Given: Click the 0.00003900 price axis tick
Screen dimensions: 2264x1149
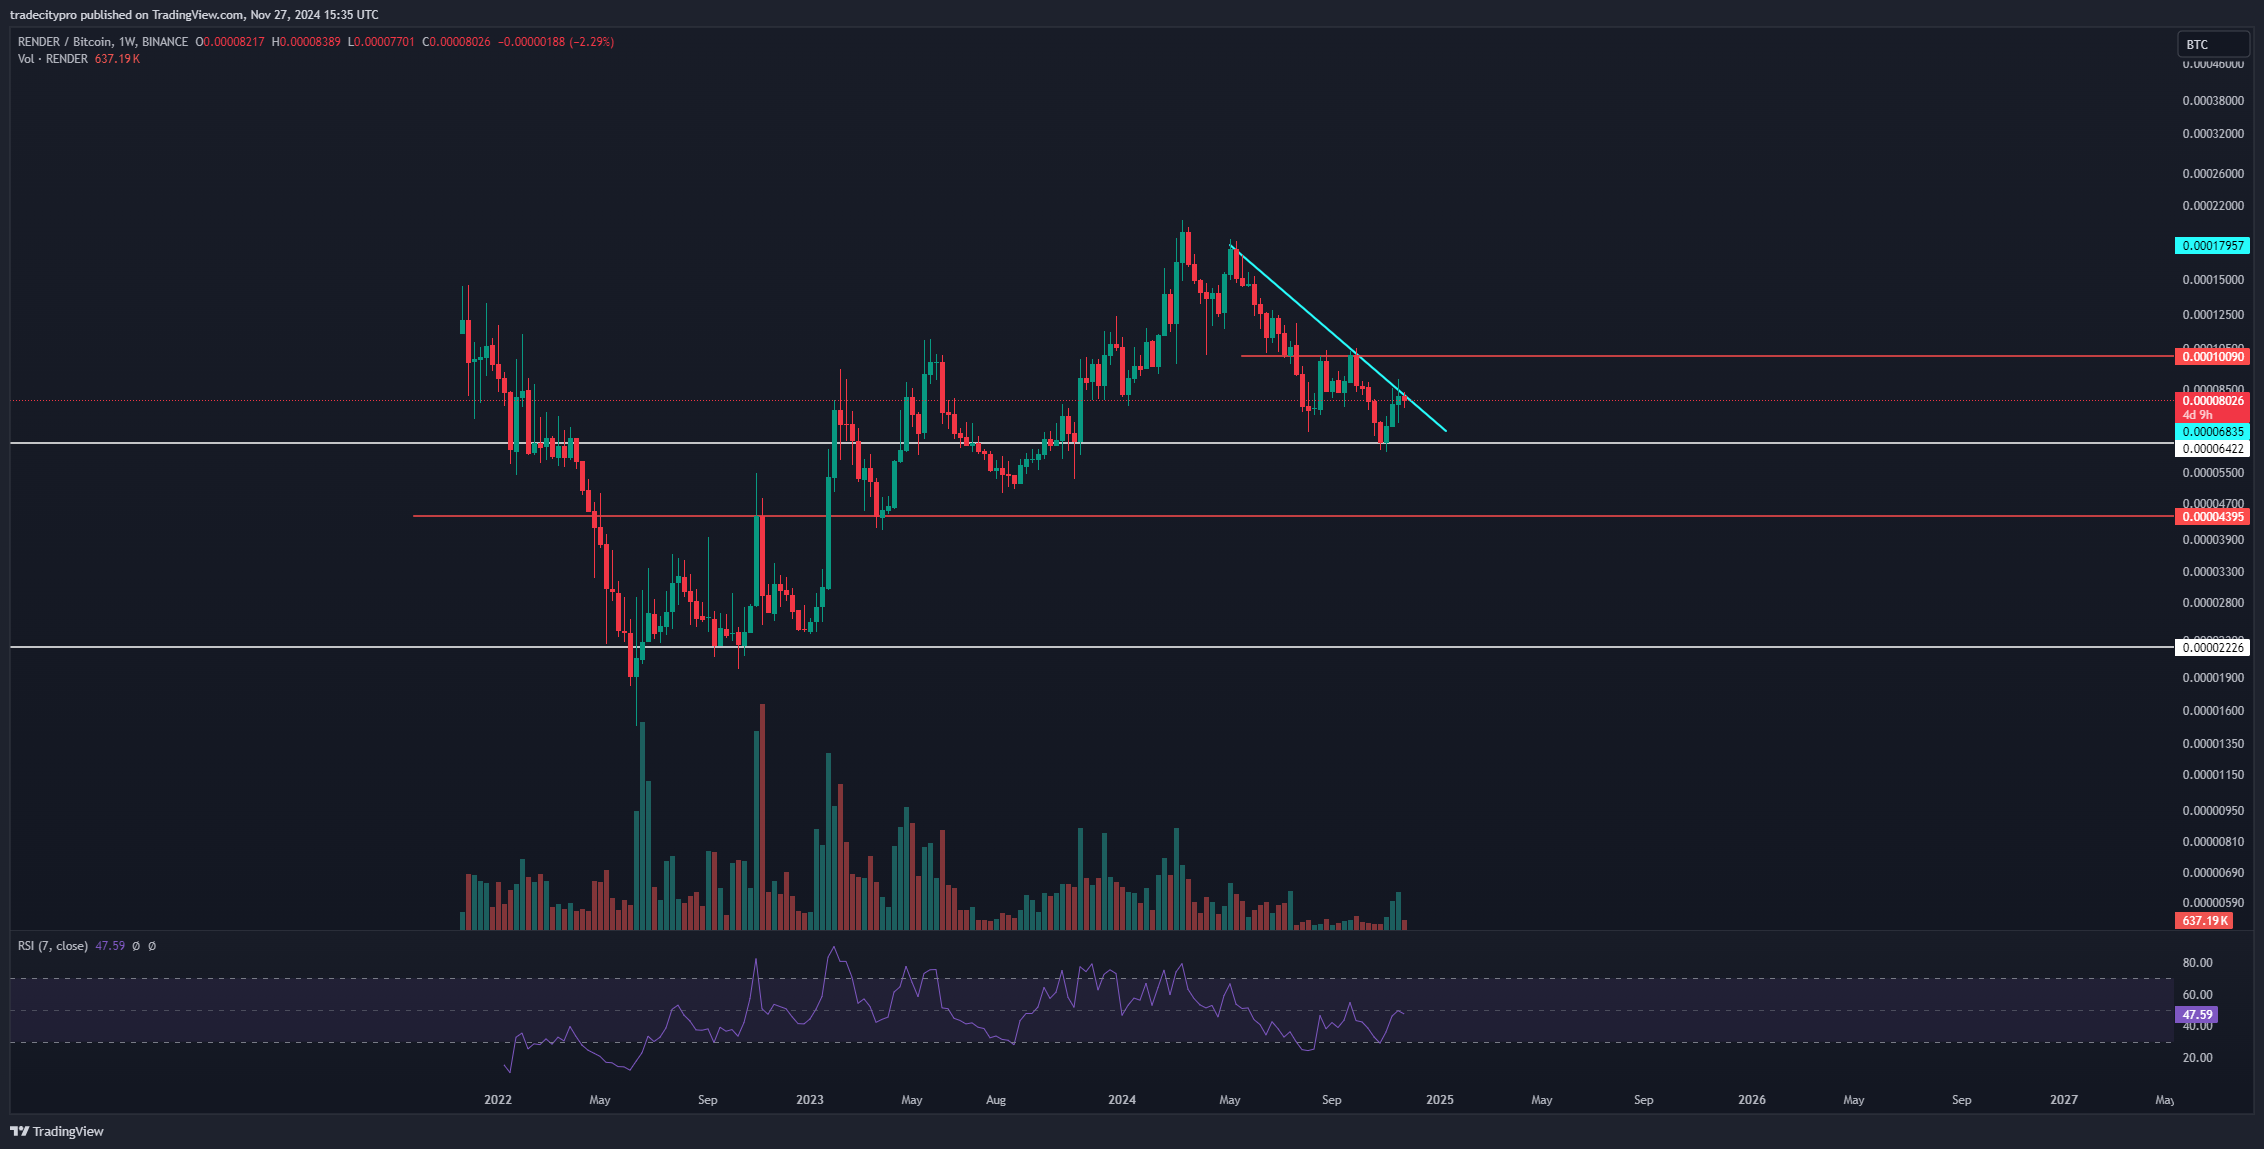Looking at the screenshot, I should pos(2213,540).
